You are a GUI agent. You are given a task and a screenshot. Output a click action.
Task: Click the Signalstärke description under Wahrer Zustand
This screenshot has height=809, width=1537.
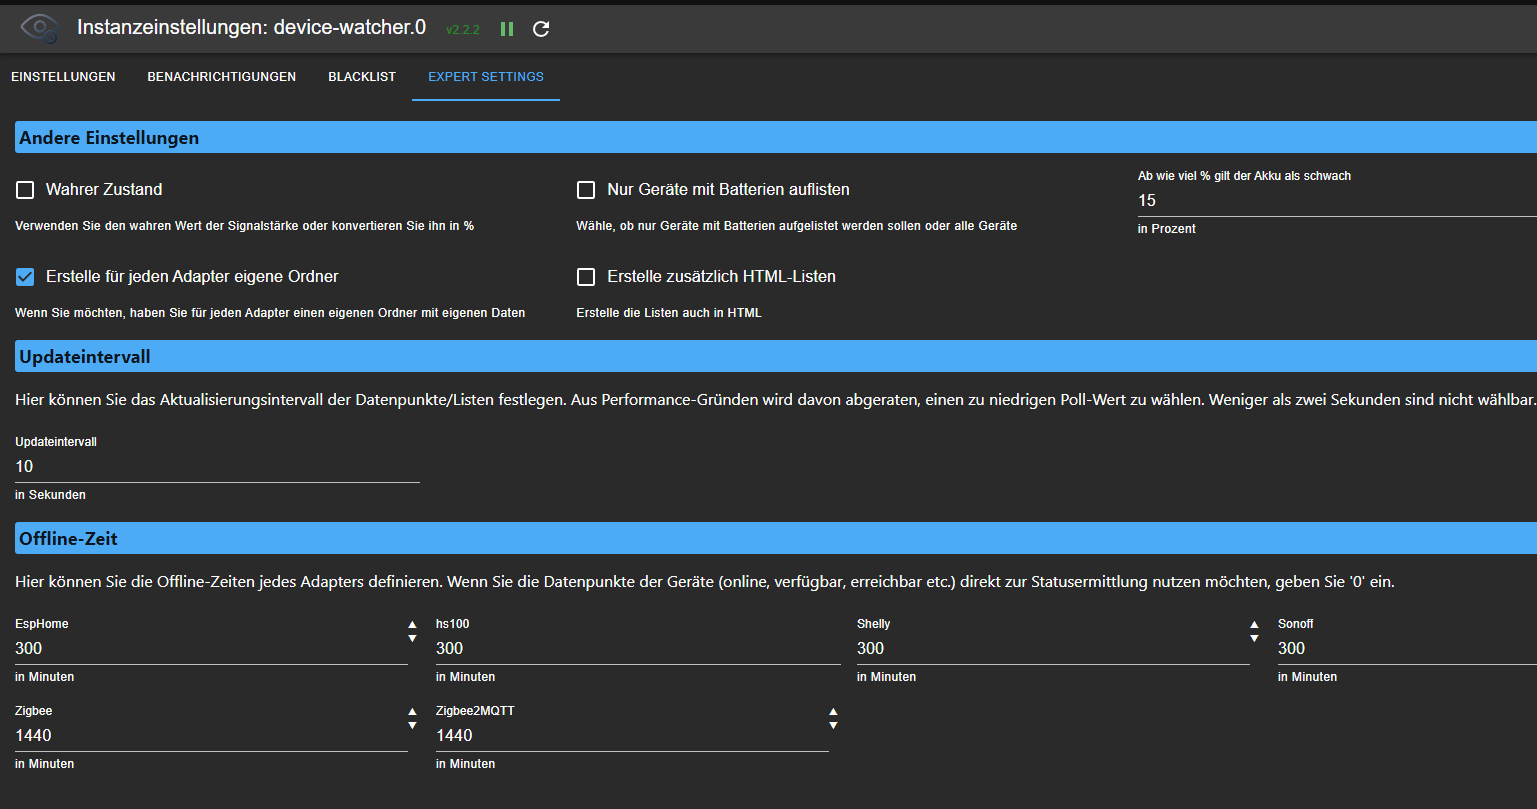click(x=245, y=226)
